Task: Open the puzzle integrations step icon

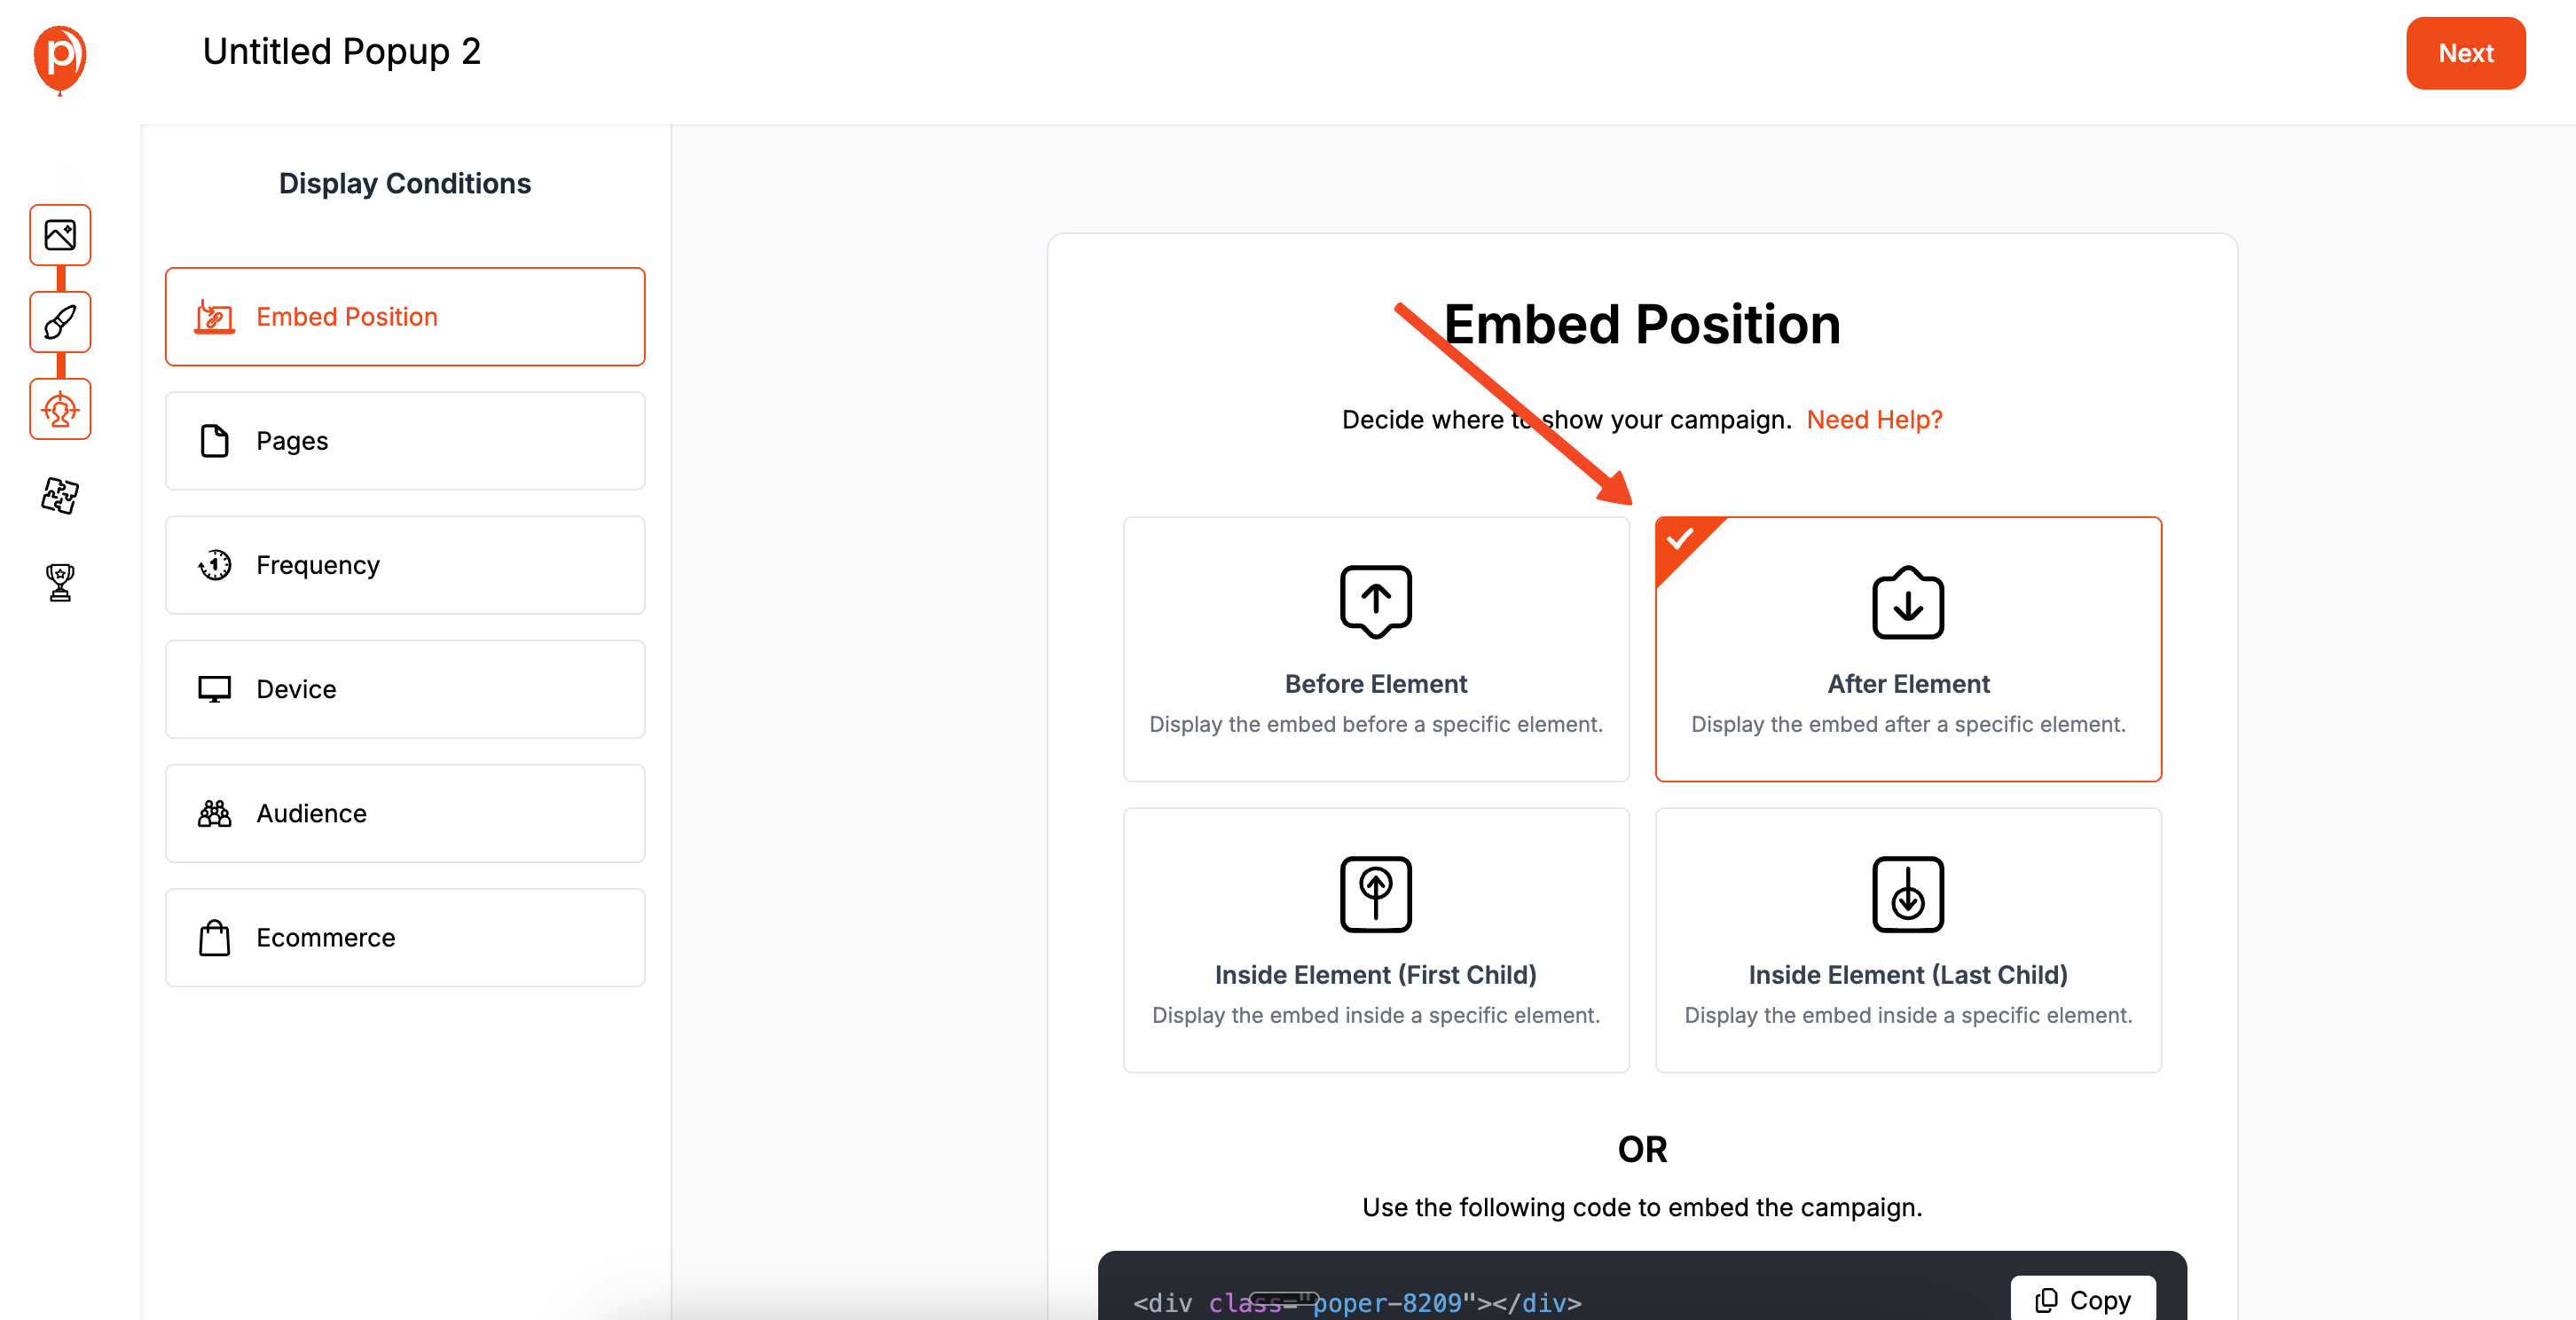Action: click(60, 495)
